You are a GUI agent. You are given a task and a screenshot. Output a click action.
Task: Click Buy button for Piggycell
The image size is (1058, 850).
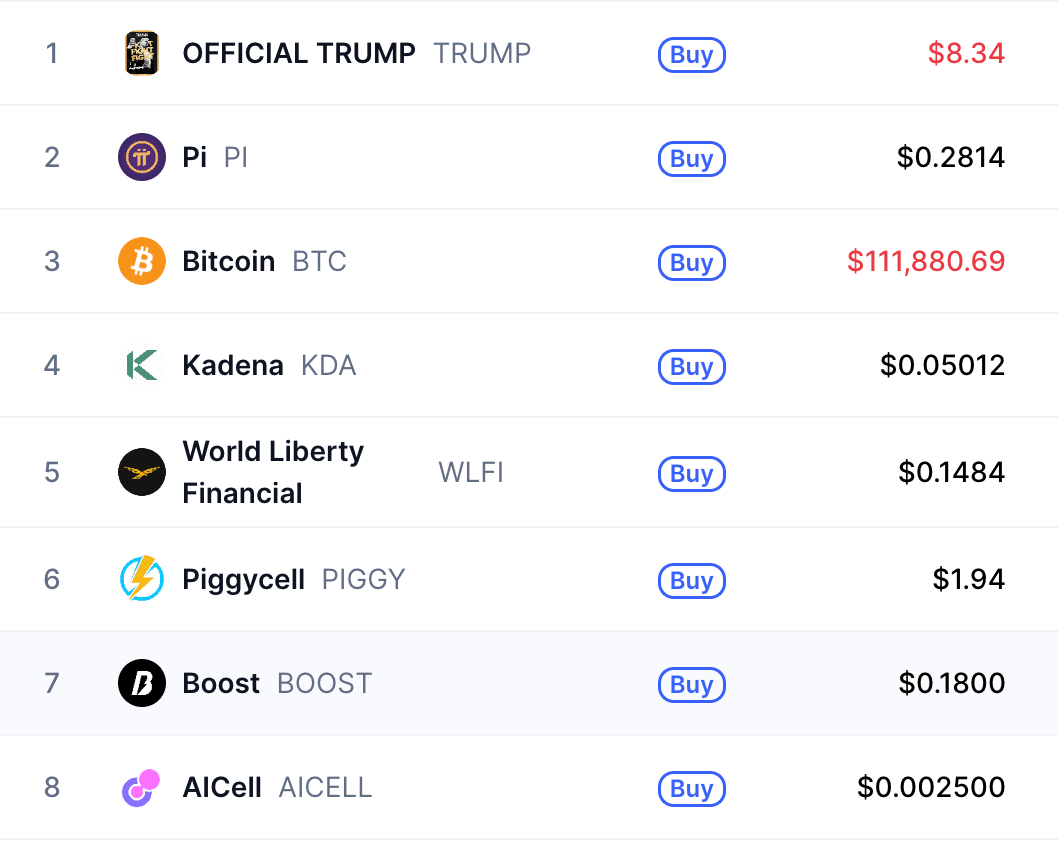[x=692, y=580]
